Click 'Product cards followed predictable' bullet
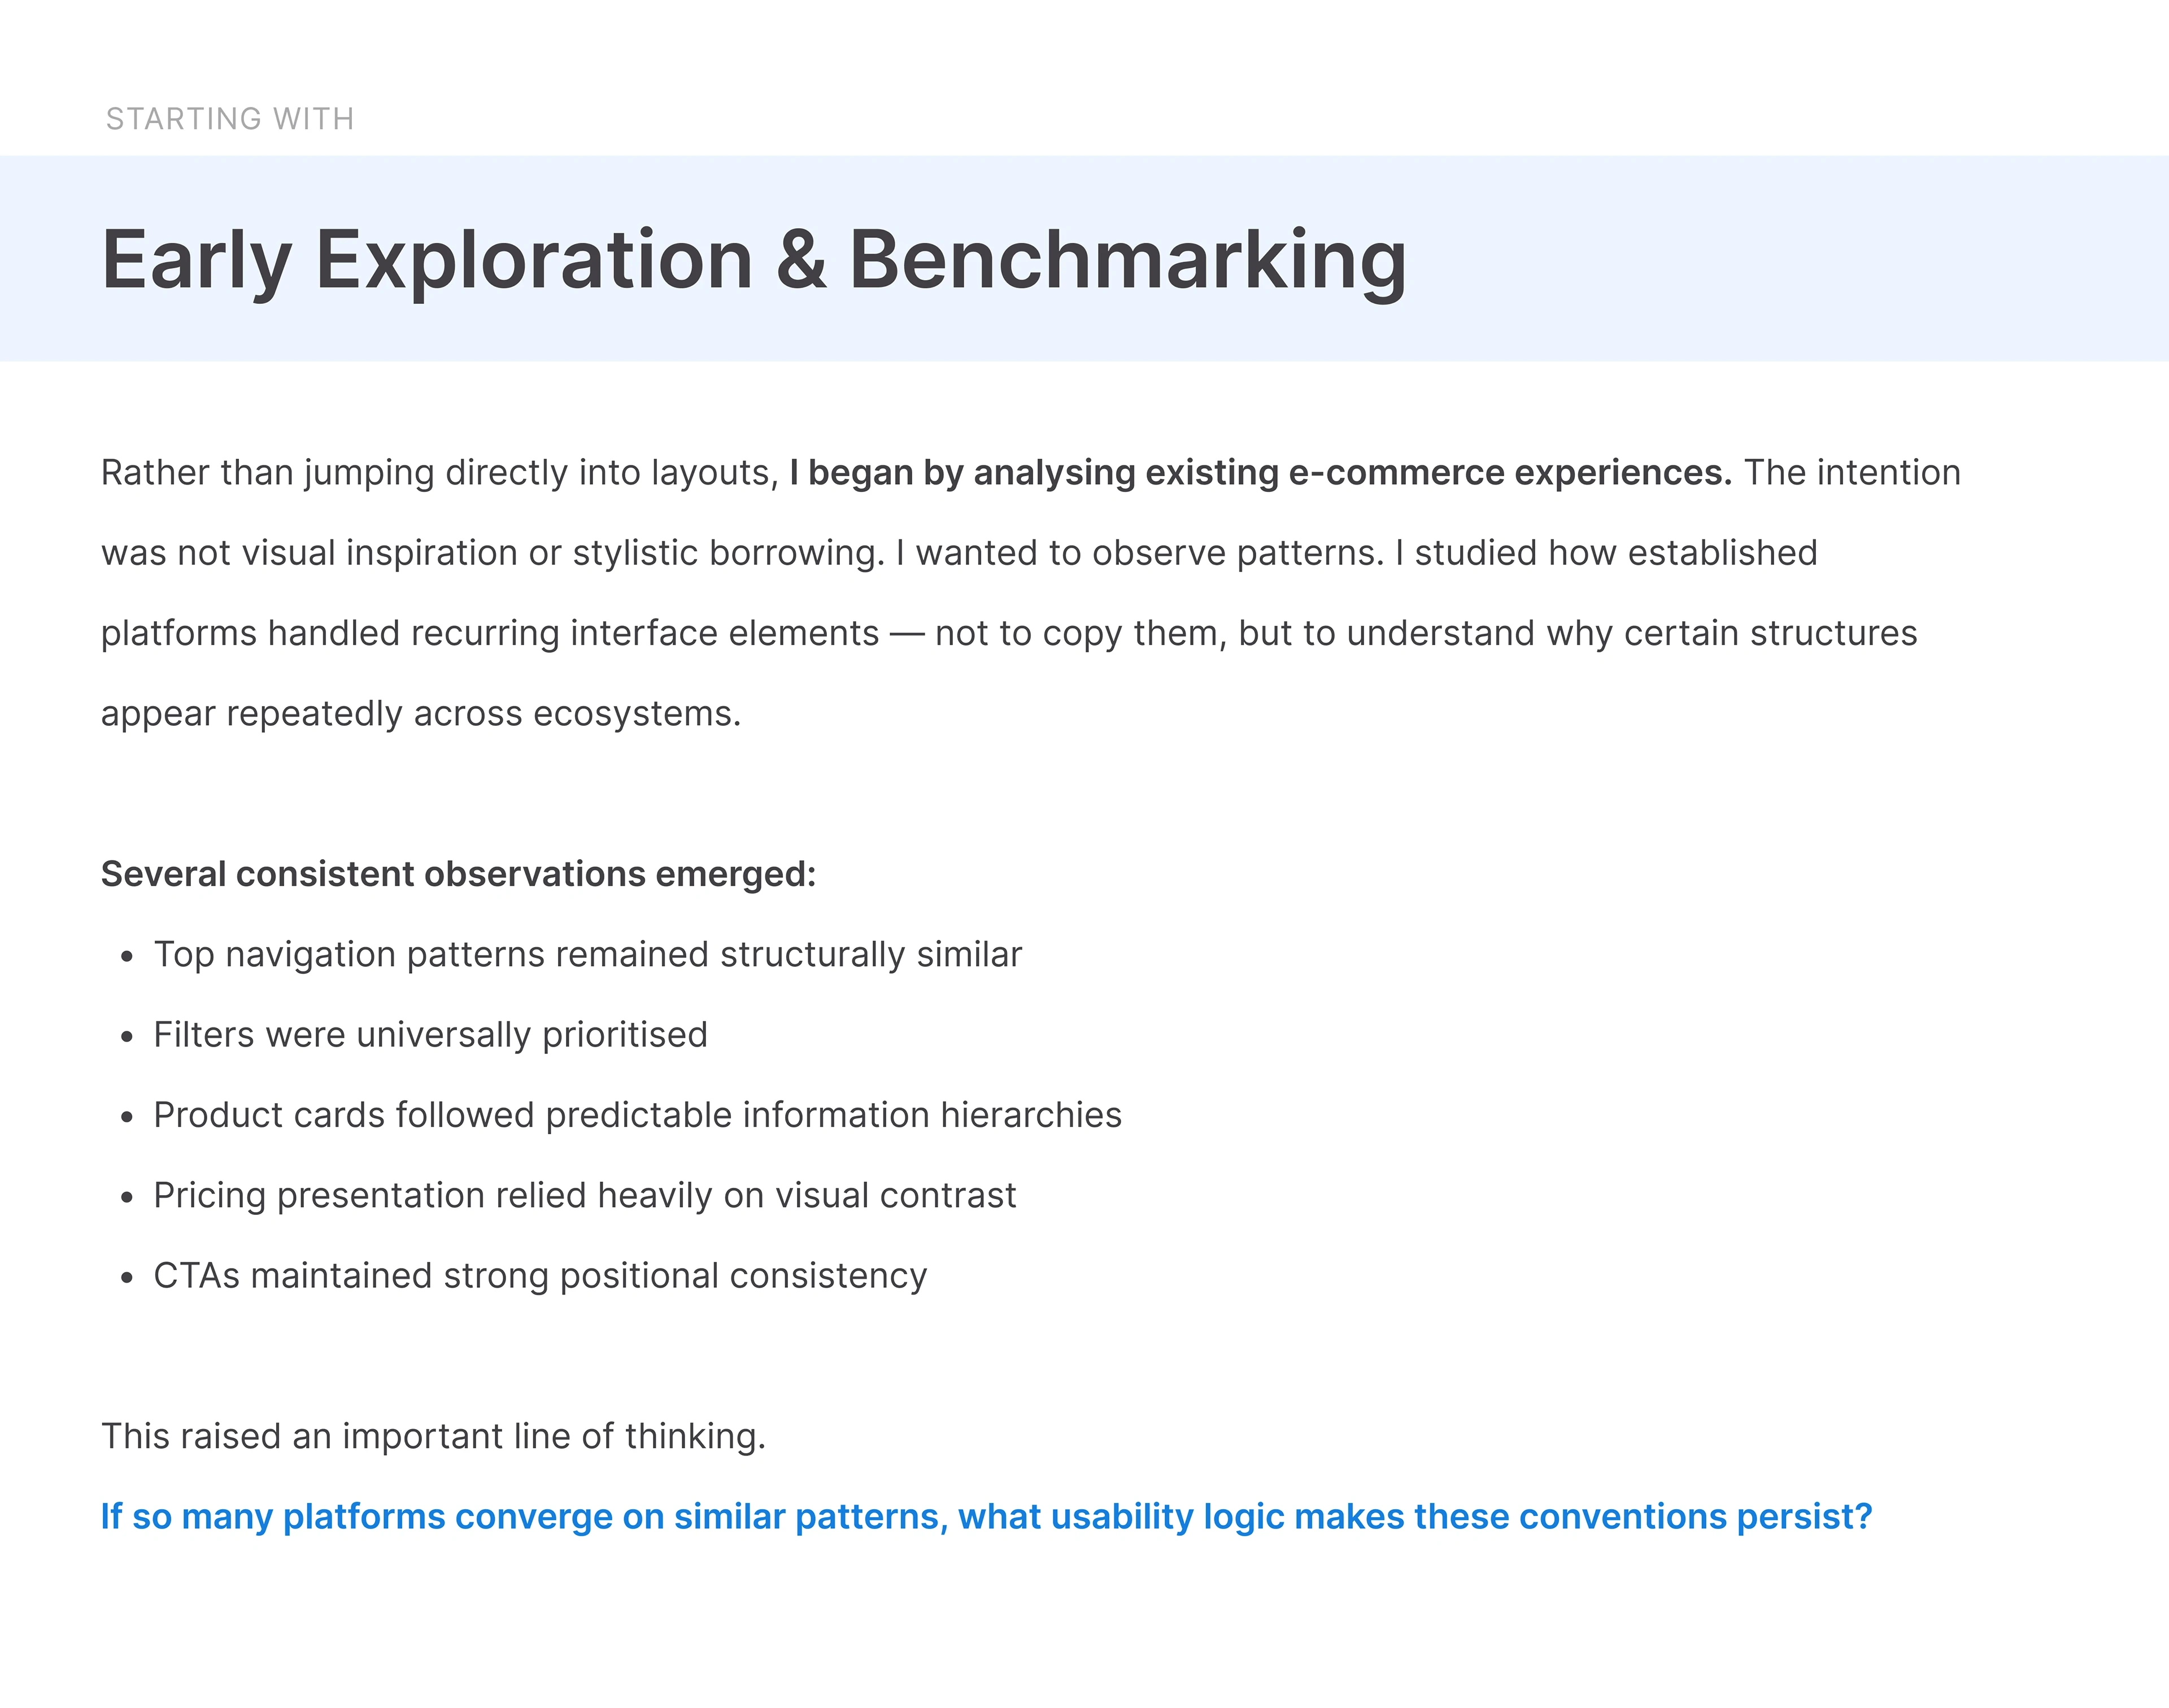The height and width of the screenshot is (1708, 2169). pos(637,1115)
